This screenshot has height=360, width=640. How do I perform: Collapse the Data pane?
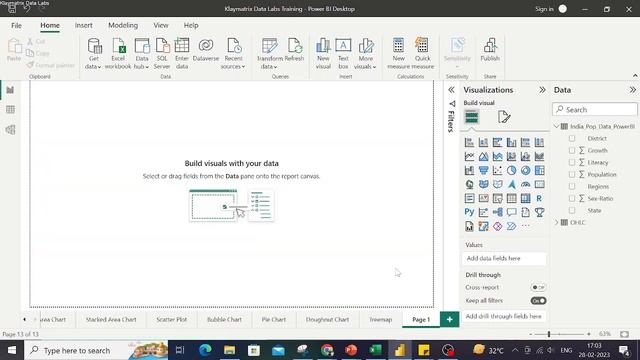[x=632, y=90]
